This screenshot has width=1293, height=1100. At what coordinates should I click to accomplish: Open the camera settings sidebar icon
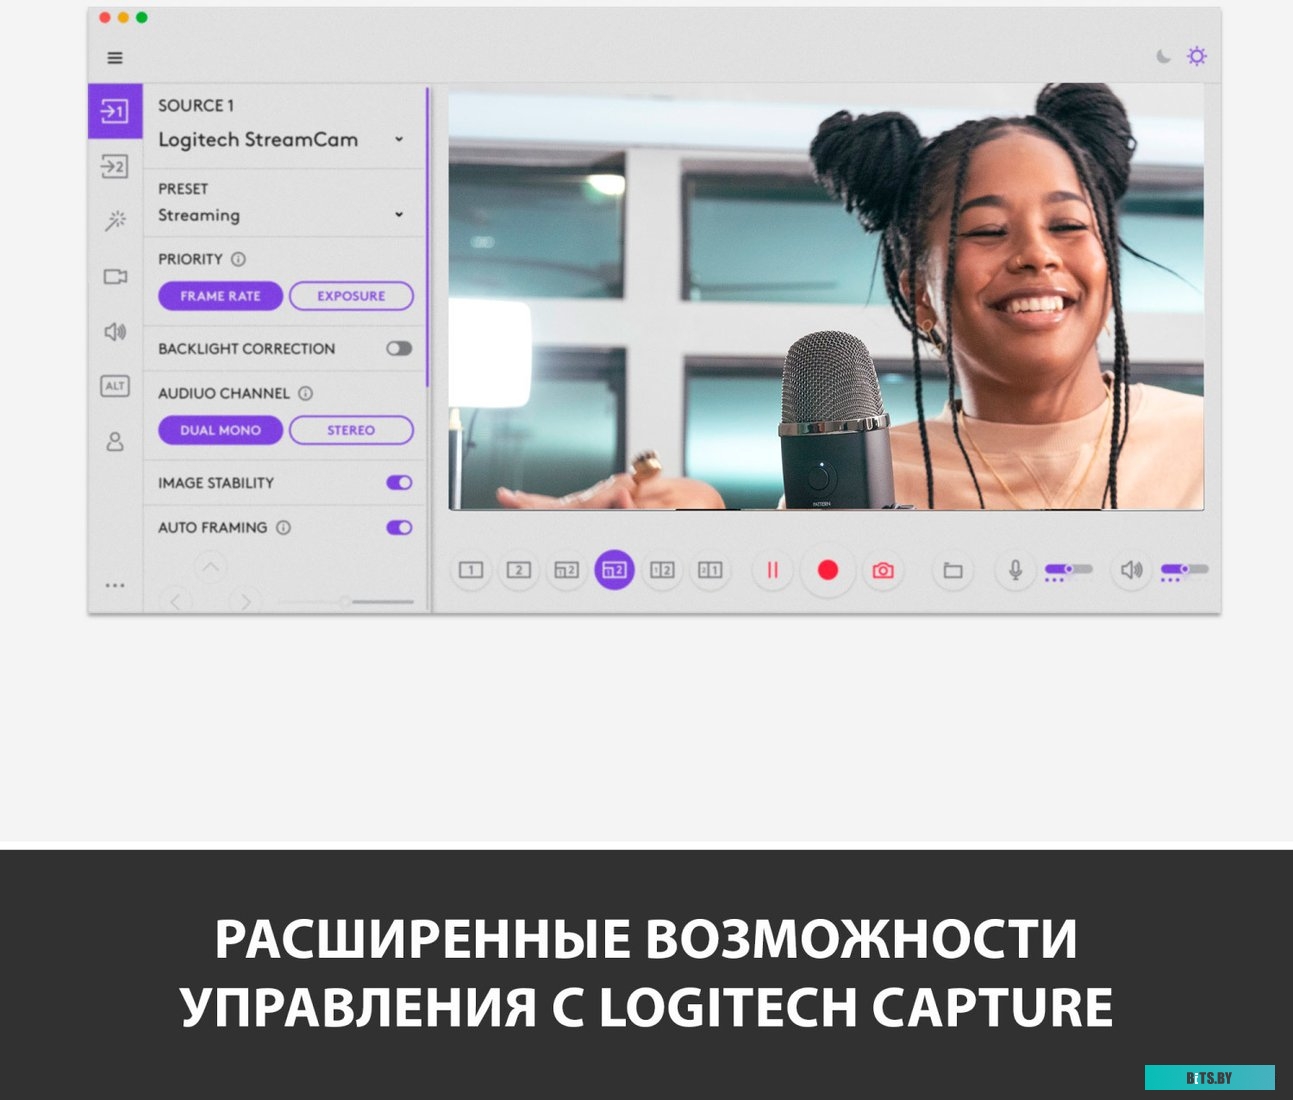point(115,276)
